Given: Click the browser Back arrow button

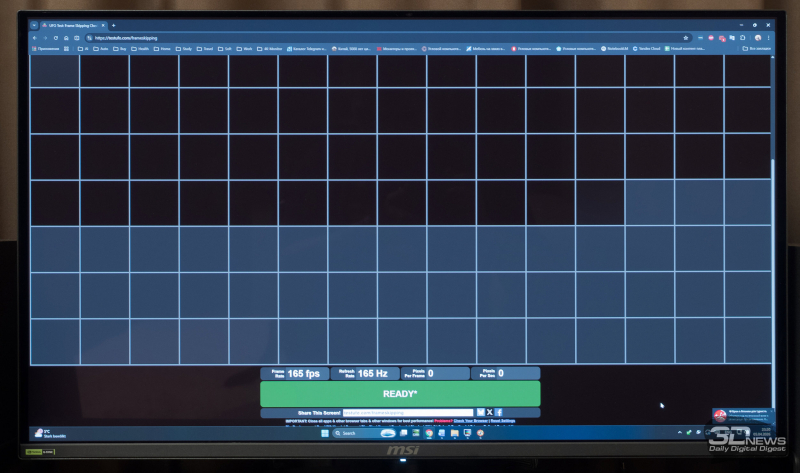Looking at the screenshot, I should 33,38.
